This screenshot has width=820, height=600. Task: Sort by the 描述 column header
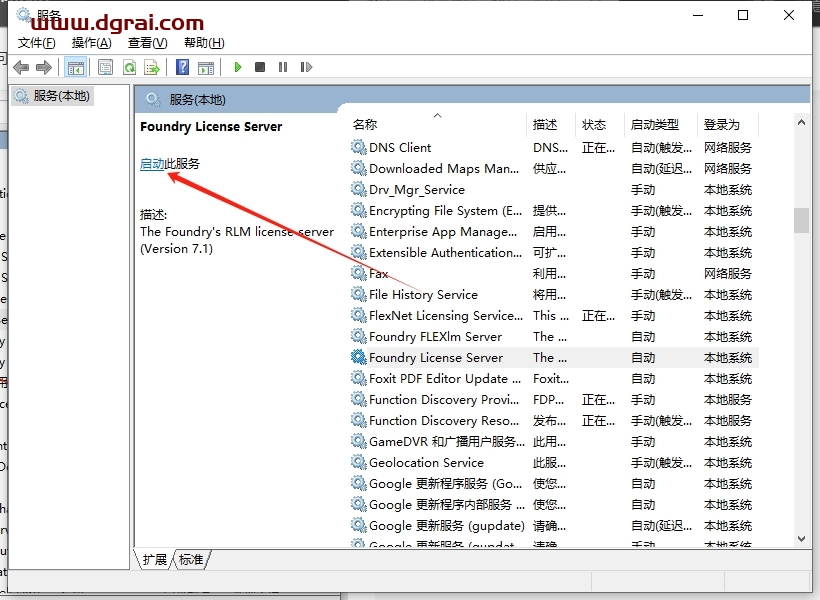click(551, 124)
